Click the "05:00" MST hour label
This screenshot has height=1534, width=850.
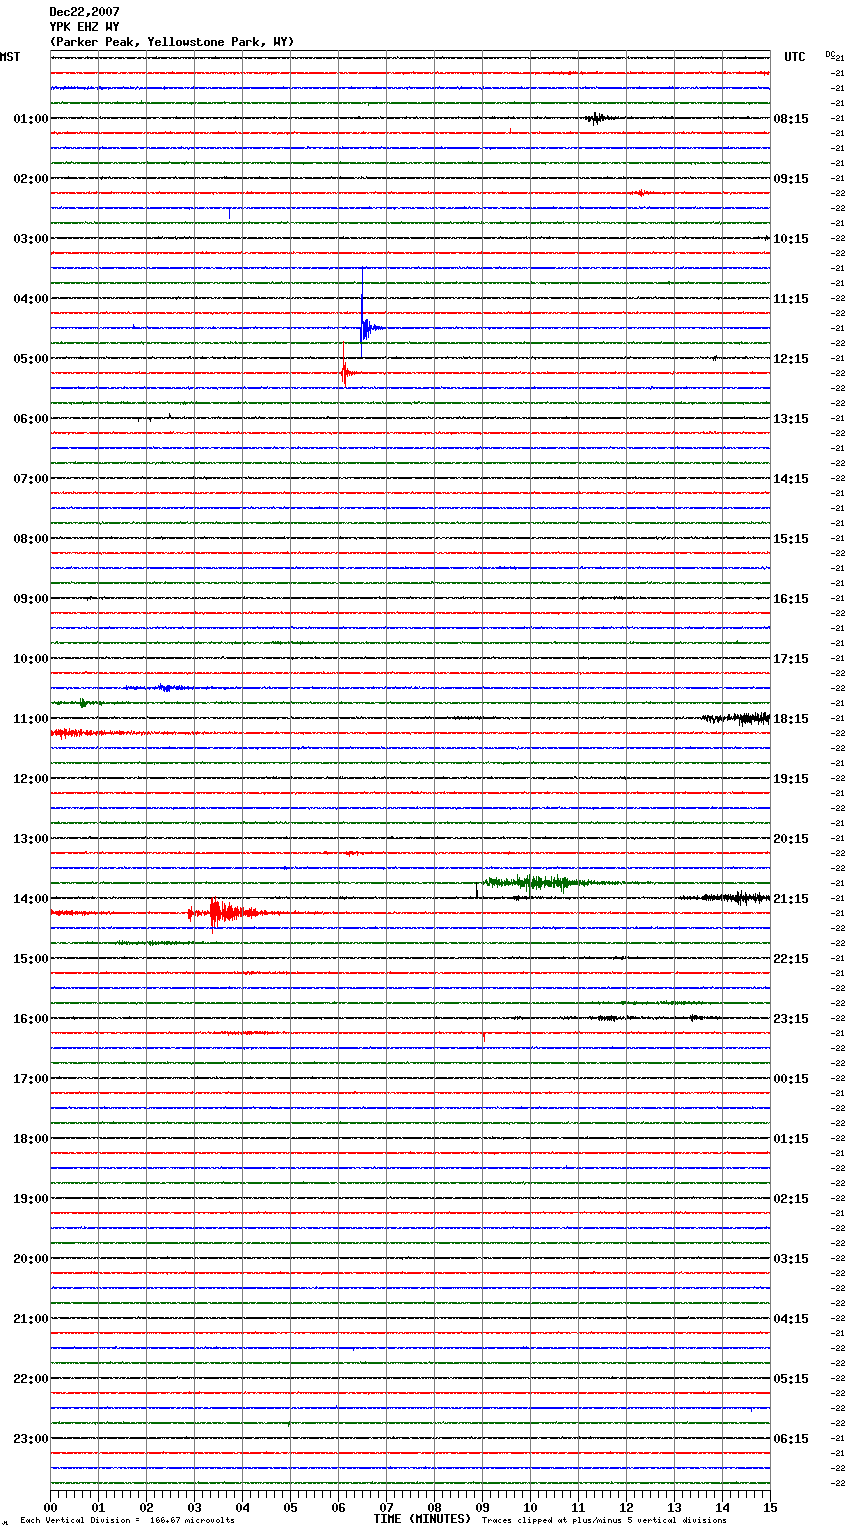pyautogui.click(x=31, y=359)
